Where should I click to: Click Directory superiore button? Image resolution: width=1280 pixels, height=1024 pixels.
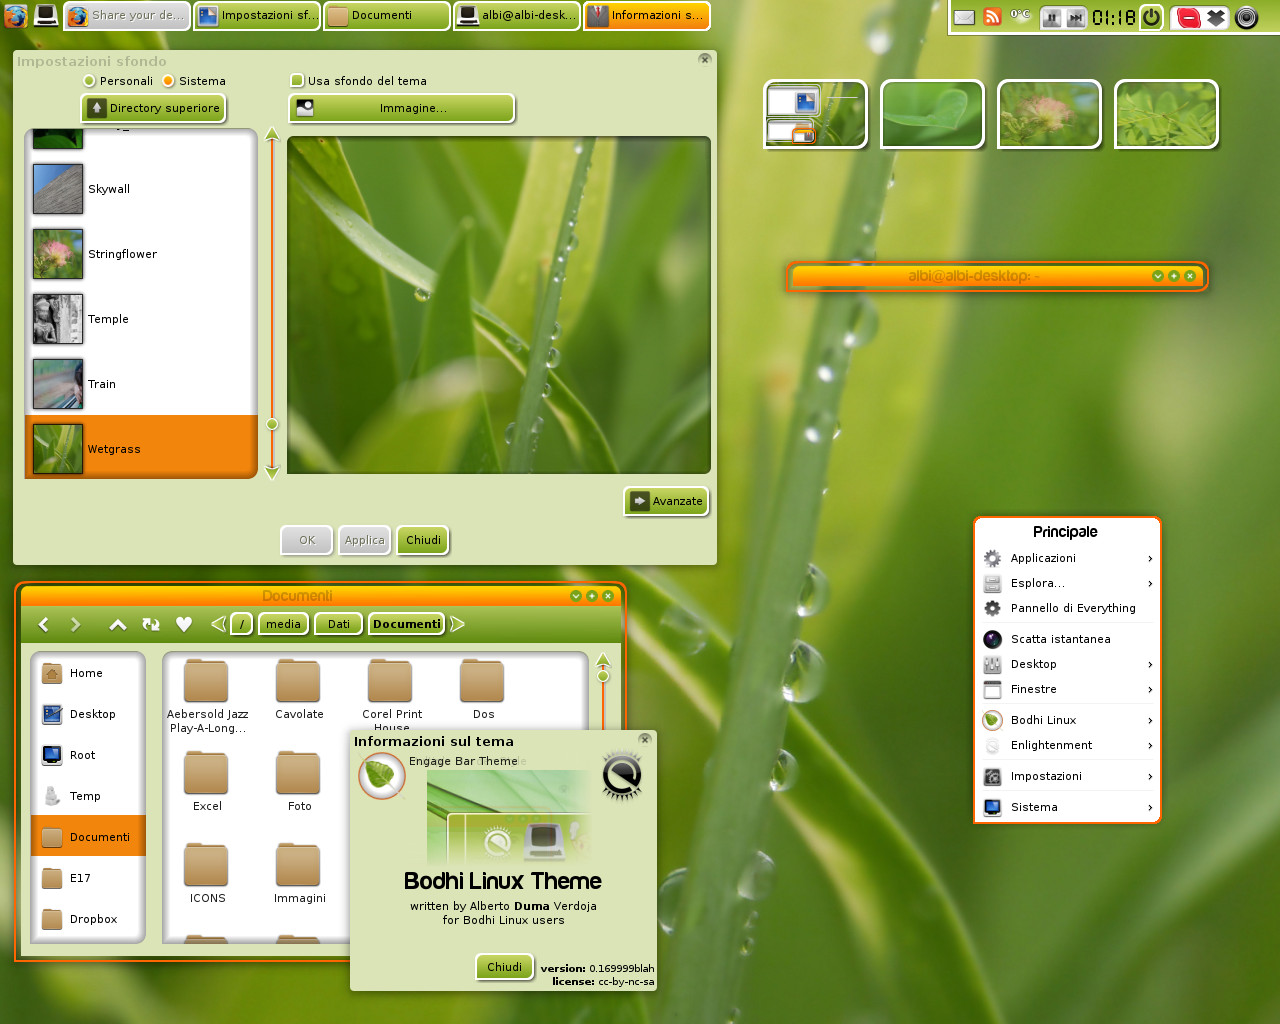[x=152, y=107]
